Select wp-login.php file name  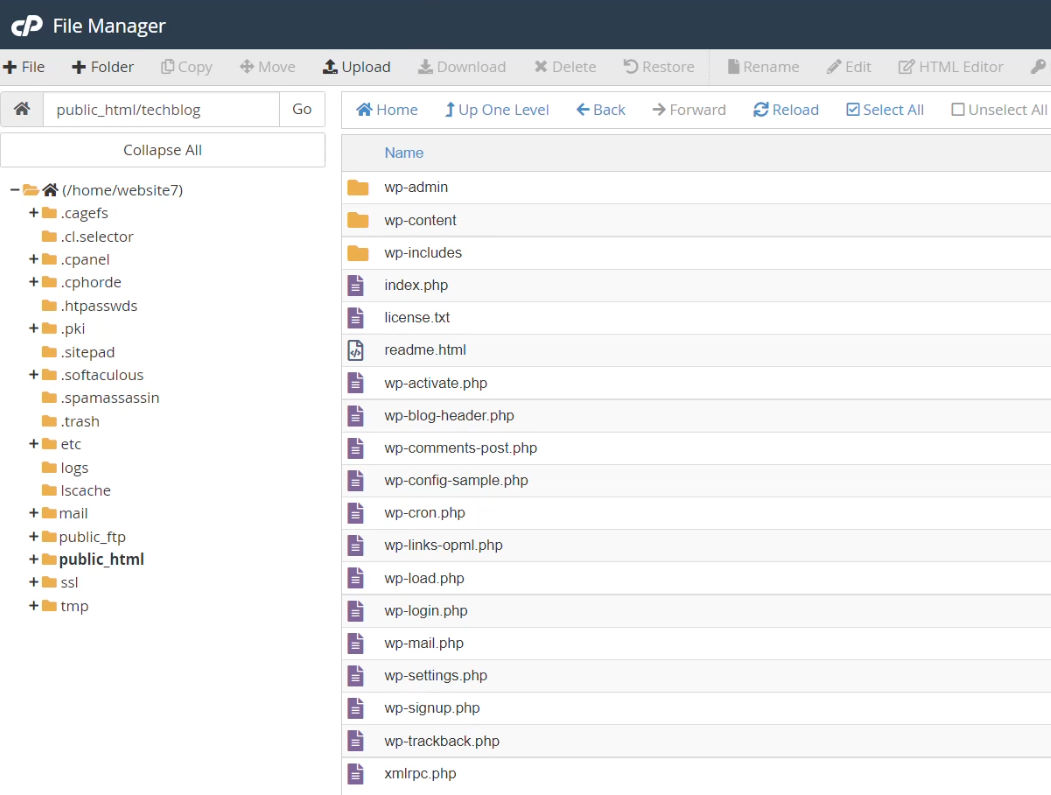point(426,611)
